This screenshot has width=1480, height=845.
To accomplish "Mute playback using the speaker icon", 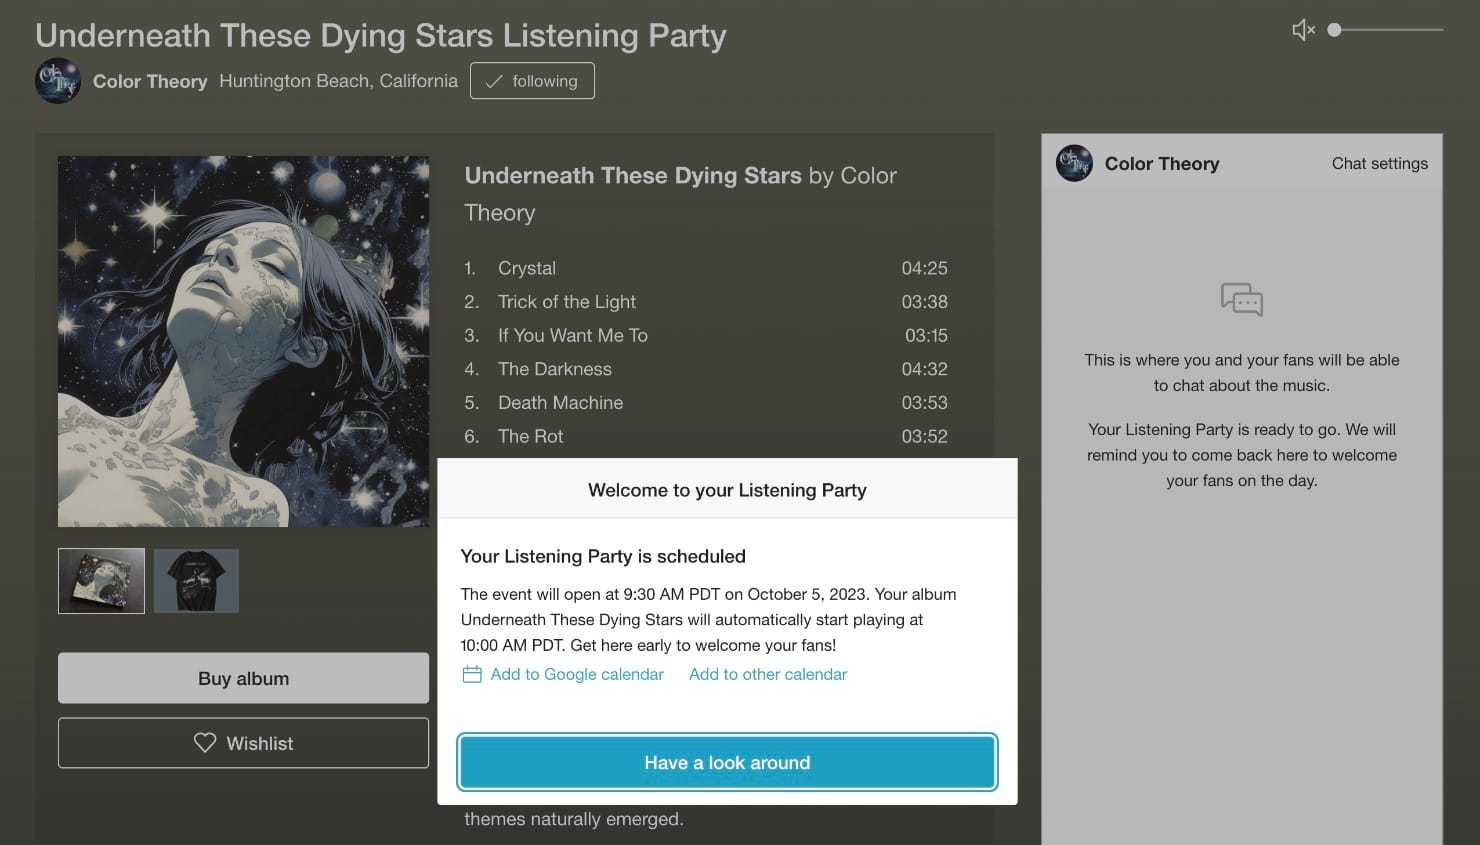I will coord(1302,29).
